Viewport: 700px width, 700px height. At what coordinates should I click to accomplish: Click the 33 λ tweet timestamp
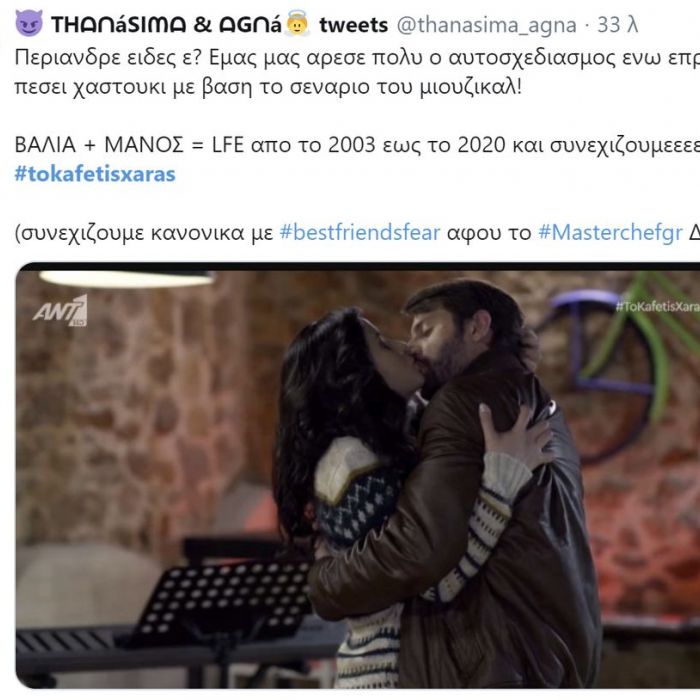[617, 25]
